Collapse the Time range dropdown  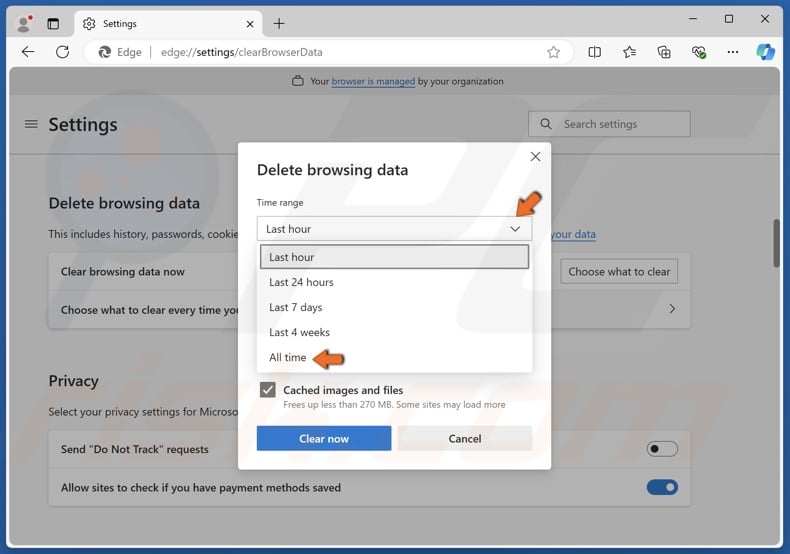pyautogui.click(x=515, y=229)
